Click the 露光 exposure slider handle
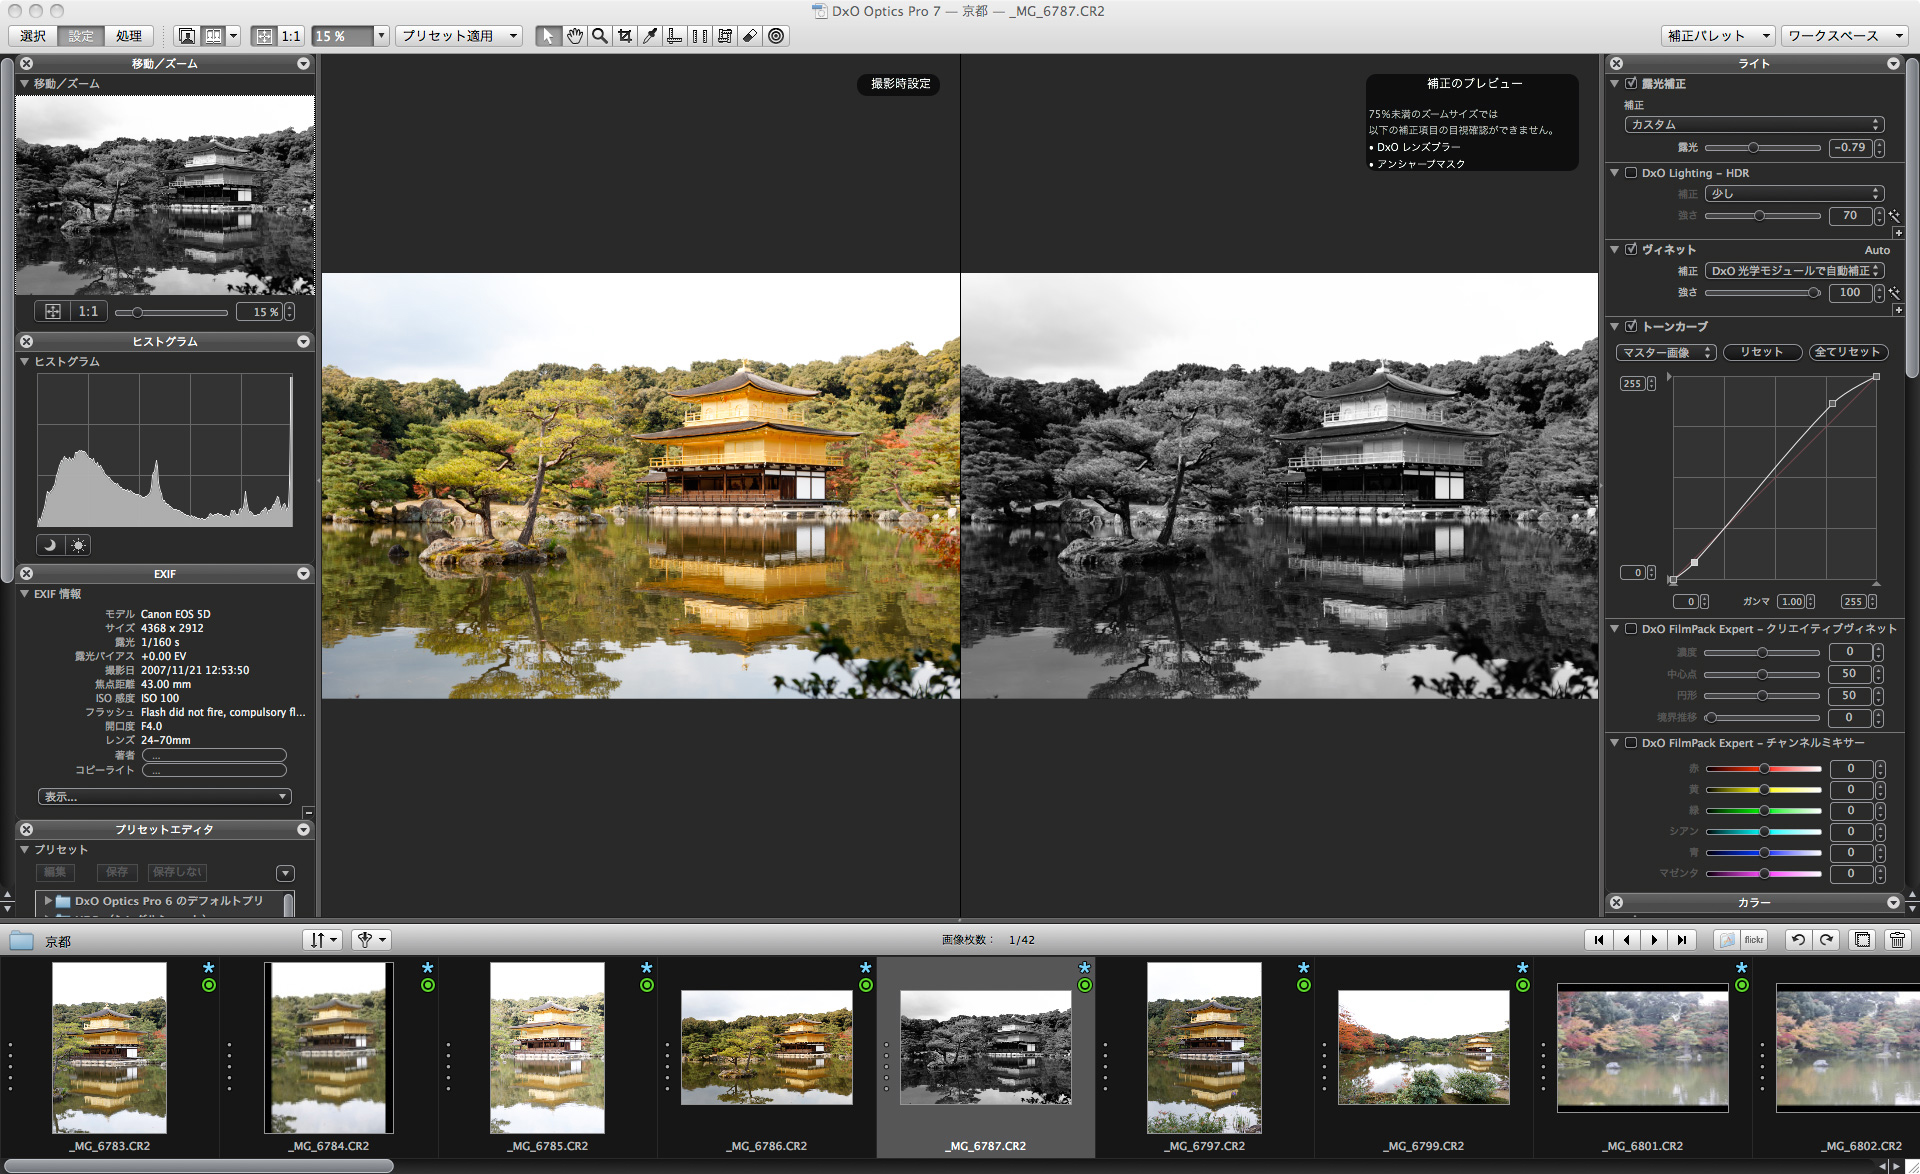This screenshot has height=1174, width=1920. [1753, 148]
